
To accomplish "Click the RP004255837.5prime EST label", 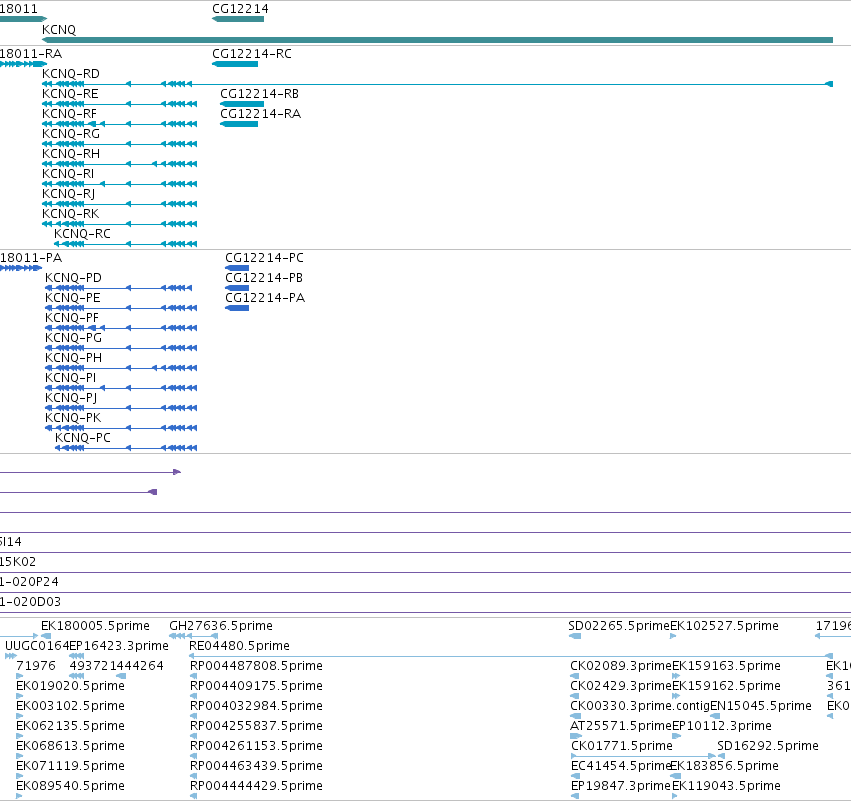I will pyautogui.click(x=256, y=726).
